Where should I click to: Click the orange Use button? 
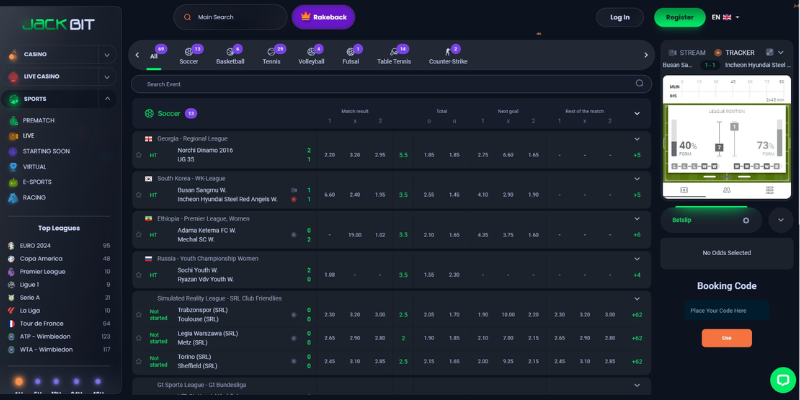pos(727,338)
